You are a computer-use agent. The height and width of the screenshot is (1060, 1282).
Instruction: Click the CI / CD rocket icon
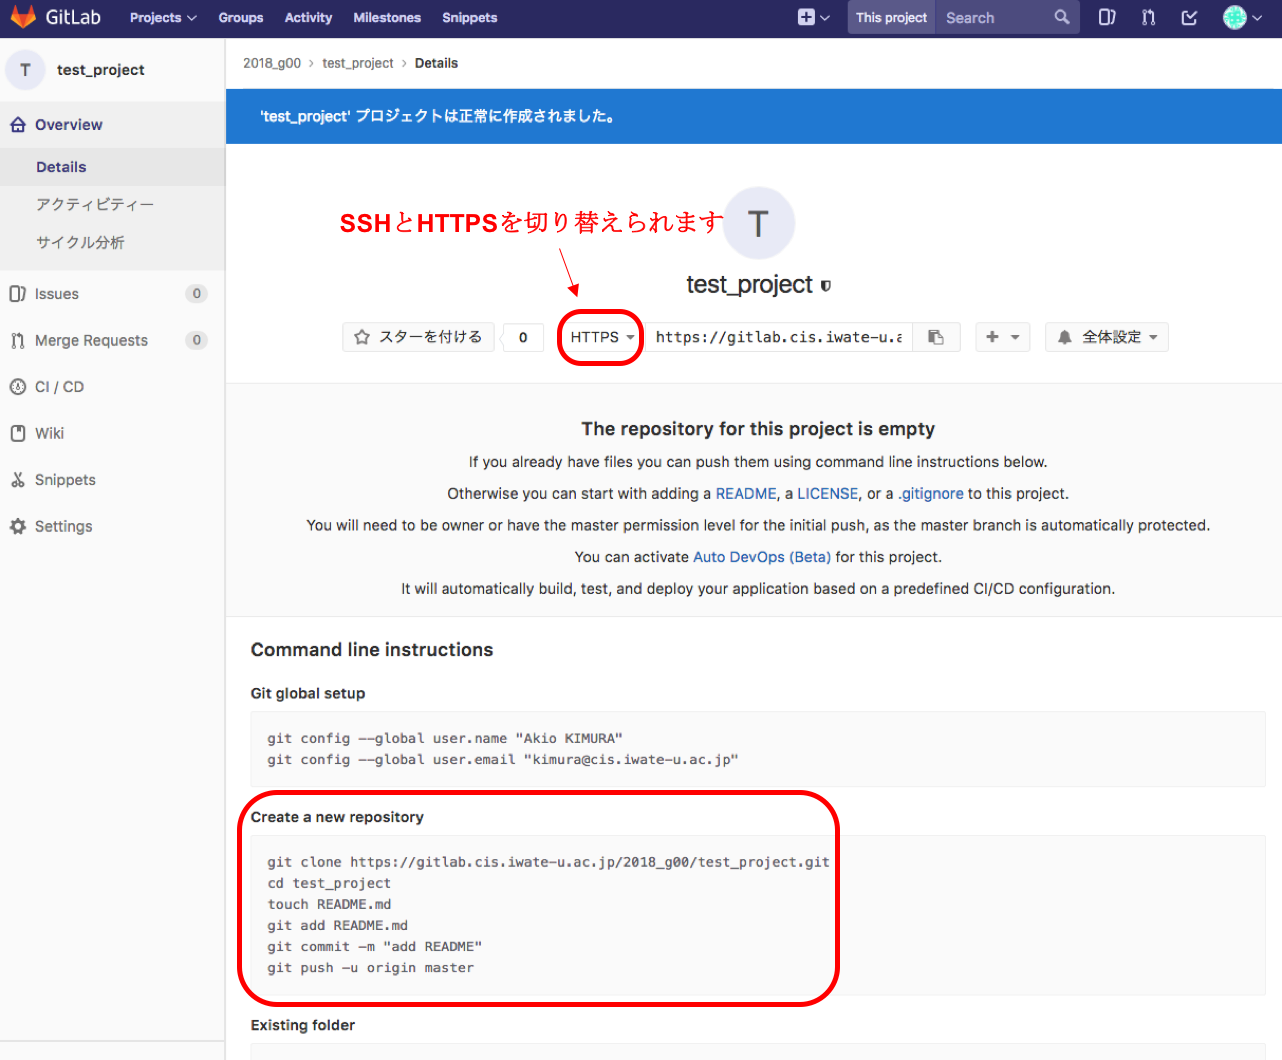point(18,387)
